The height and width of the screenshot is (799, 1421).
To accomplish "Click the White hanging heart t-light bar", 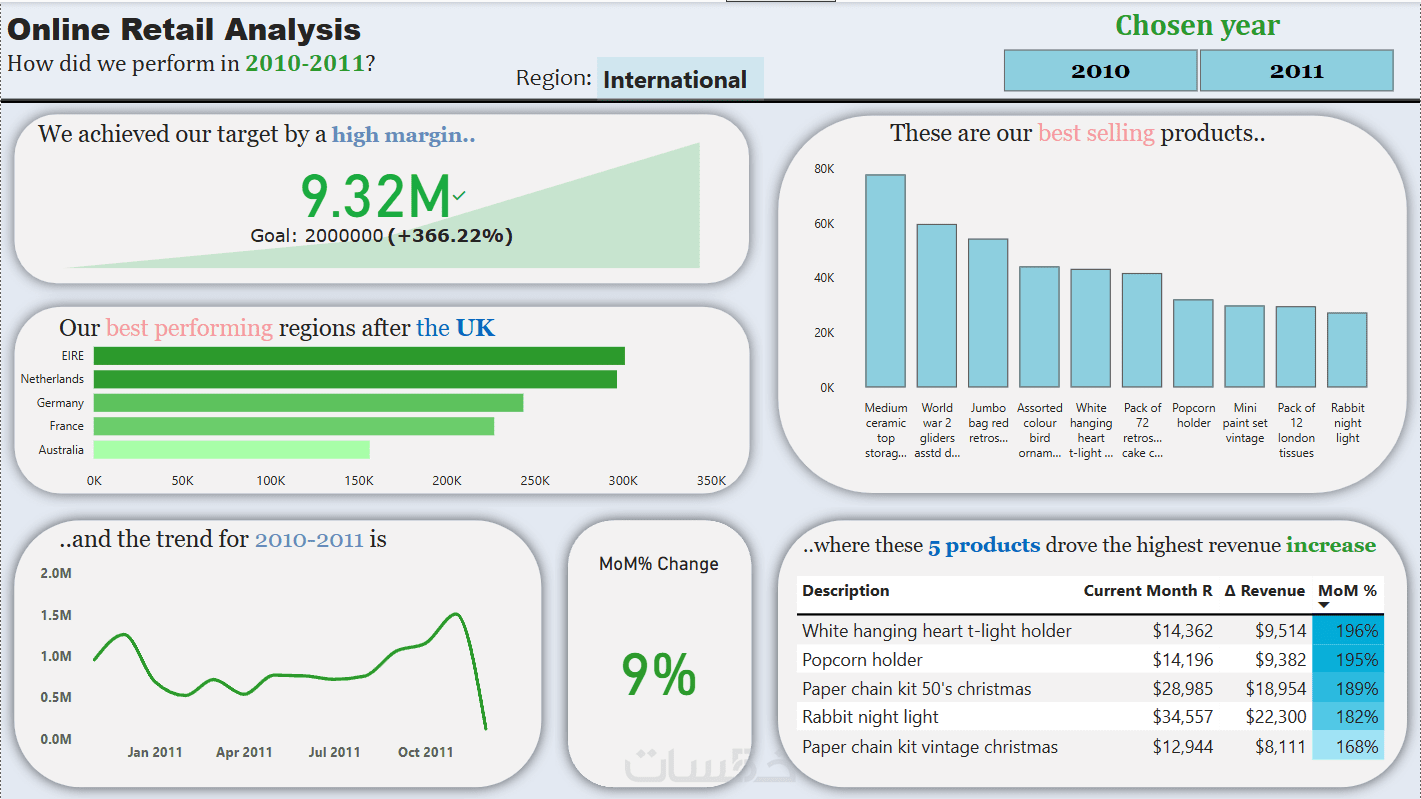I will (1091, 328).
